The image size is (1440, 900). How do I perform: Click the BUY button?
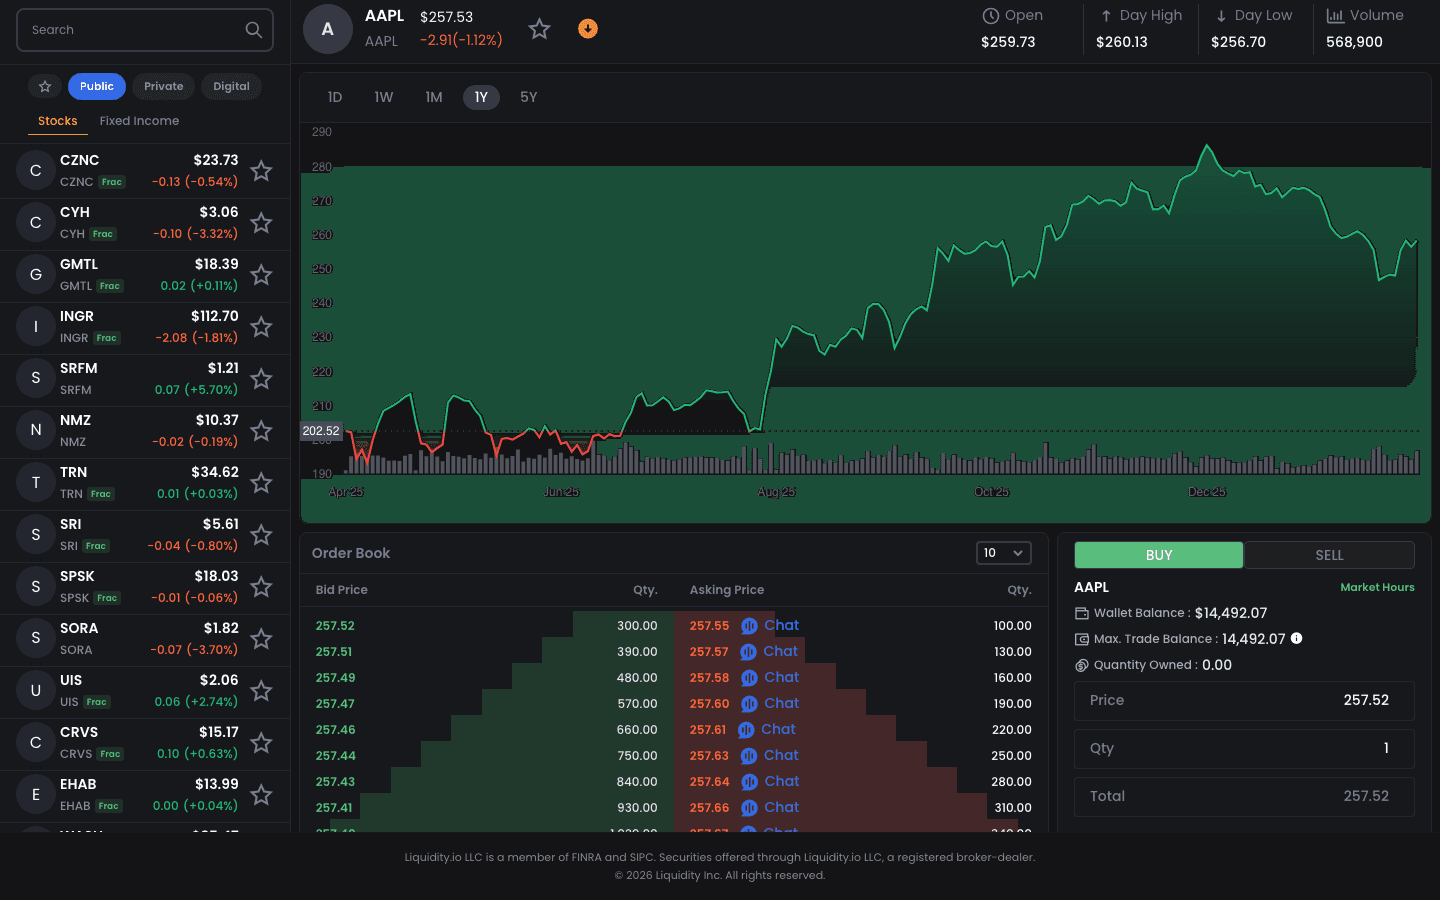point(1158,554)
